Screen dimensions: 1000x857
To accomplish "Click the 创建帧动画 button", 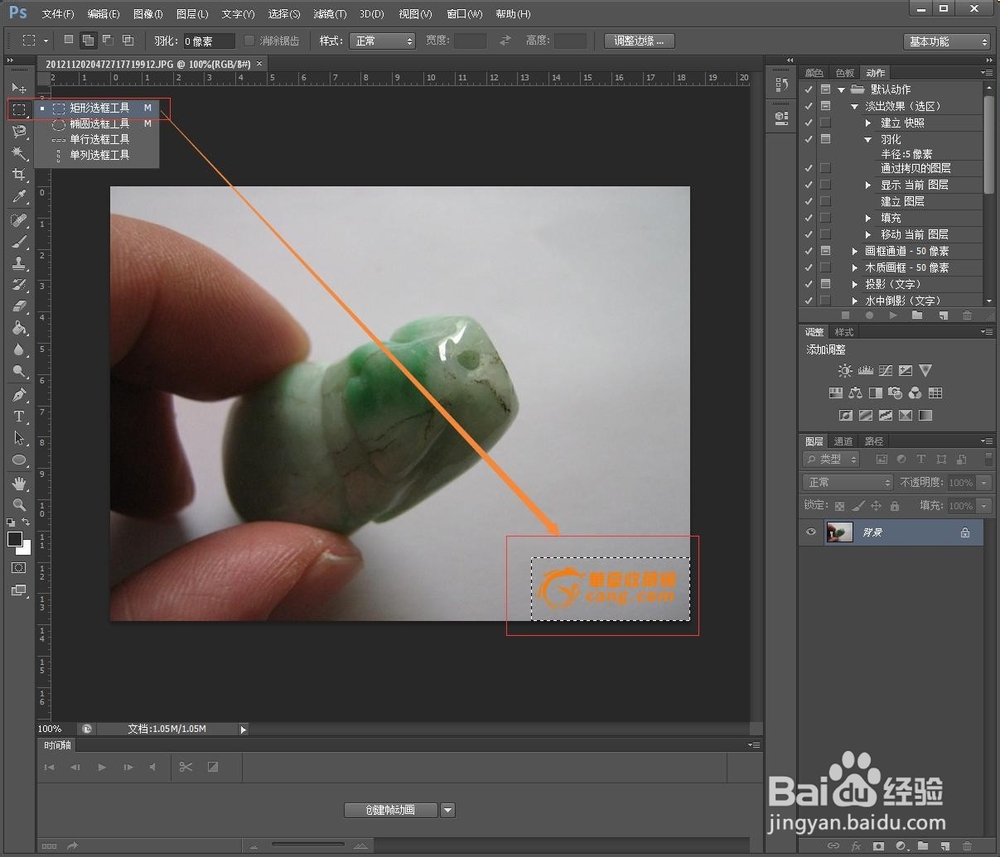I will pos(390,810).
